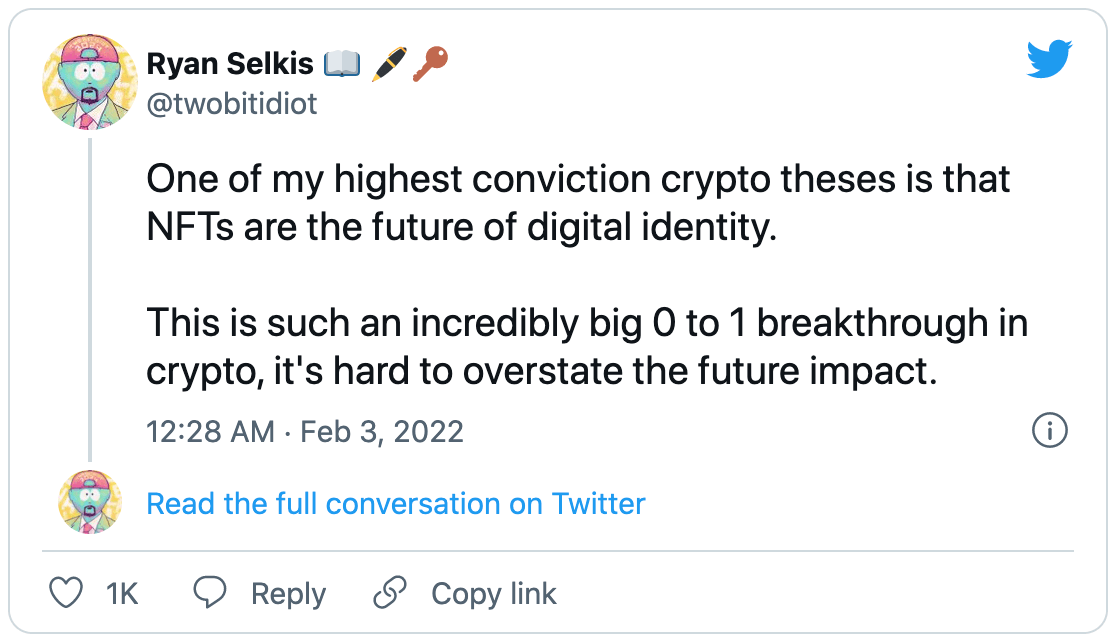The height and width of the screenshot is (642, 1116).
Task: Click the vertical thread line below the avatar
Action: click(x=91, y=300)
